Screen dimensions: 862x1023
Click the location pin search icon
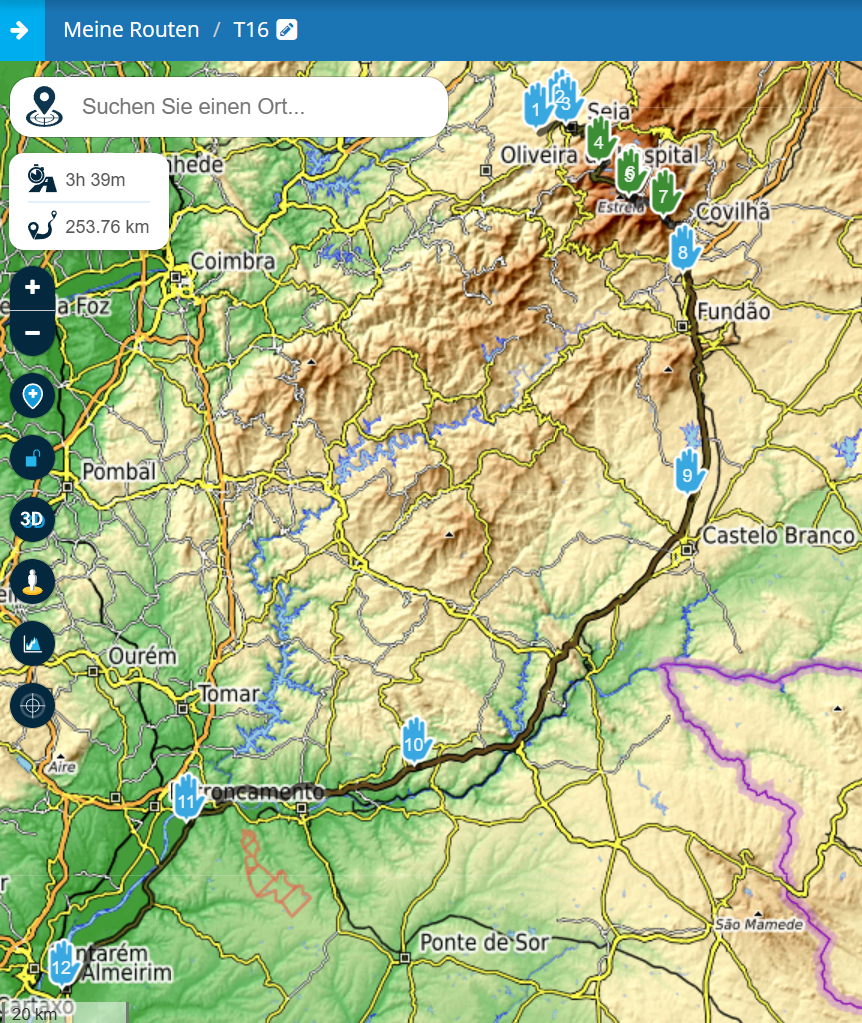click(x=44, y=106)
